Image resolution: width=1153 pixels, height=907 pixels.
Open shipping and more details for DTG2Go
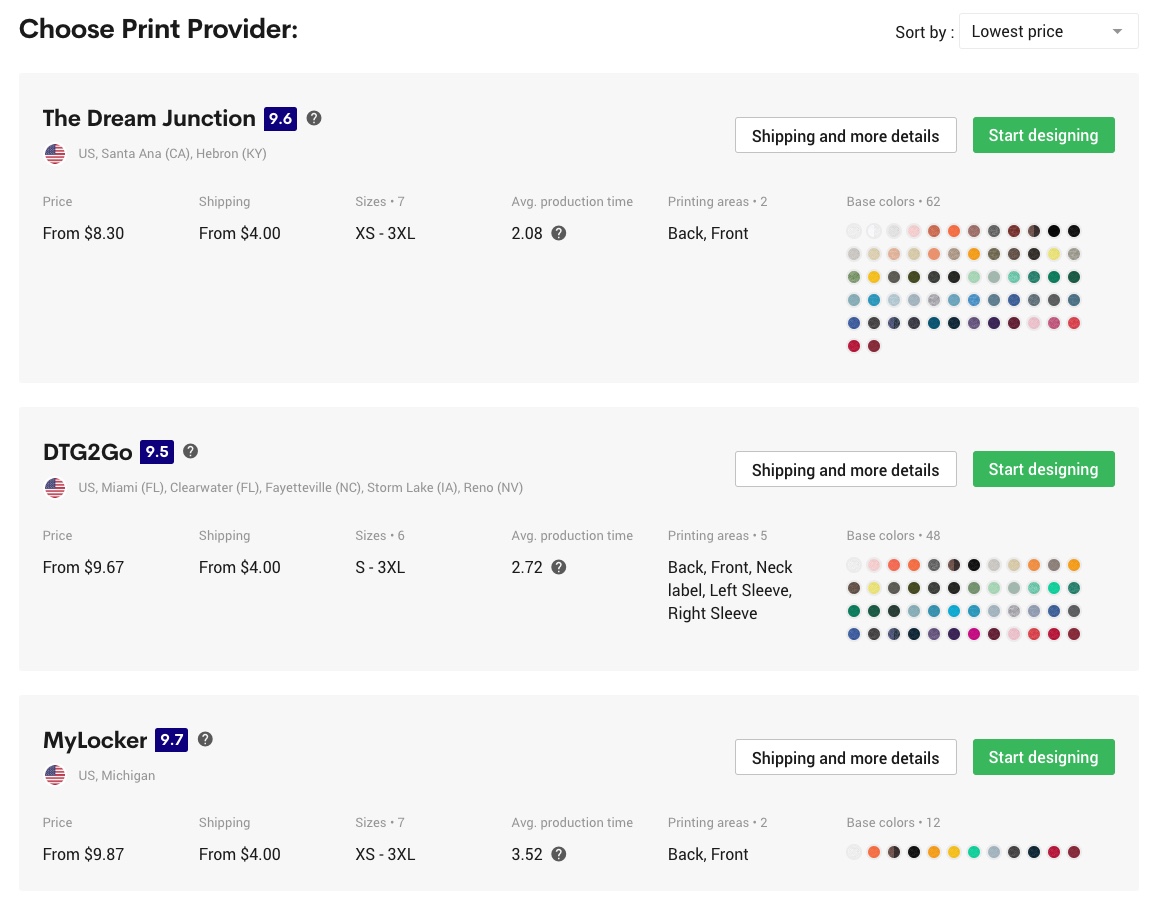point(846,469)
